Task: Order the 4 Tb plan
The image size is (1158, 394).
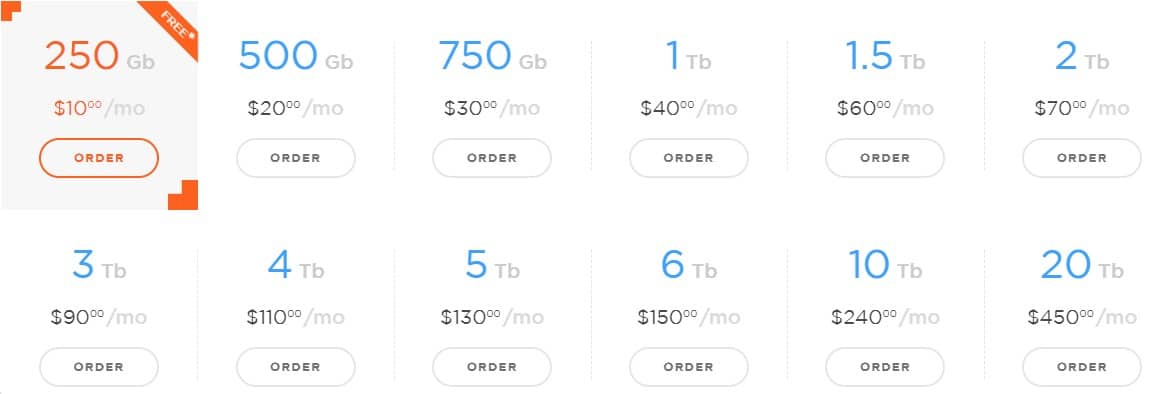Action: coord(295,367)
